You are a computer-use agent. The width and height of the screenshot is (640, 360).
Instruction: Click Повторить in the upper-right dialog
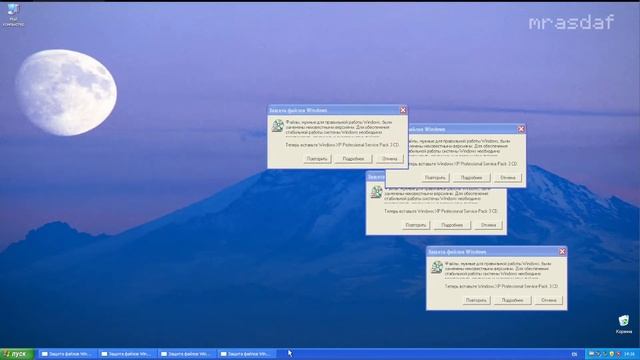click(436, 178)
